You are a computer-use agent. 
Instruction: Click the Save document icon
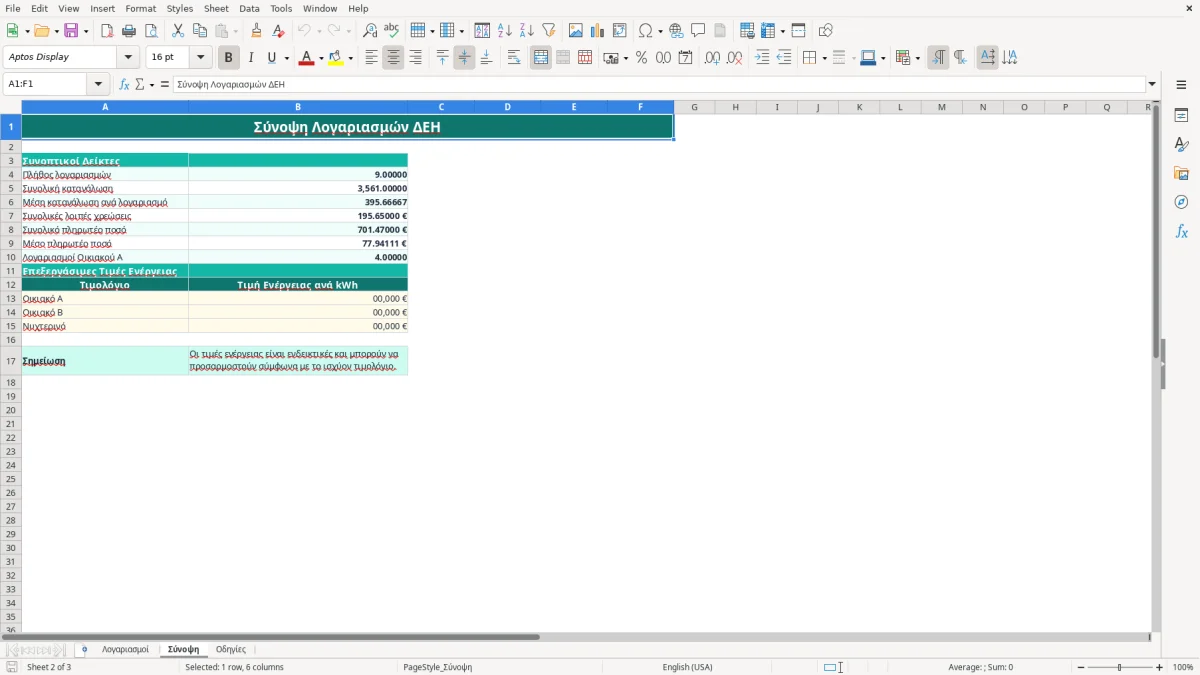(71, 31)
